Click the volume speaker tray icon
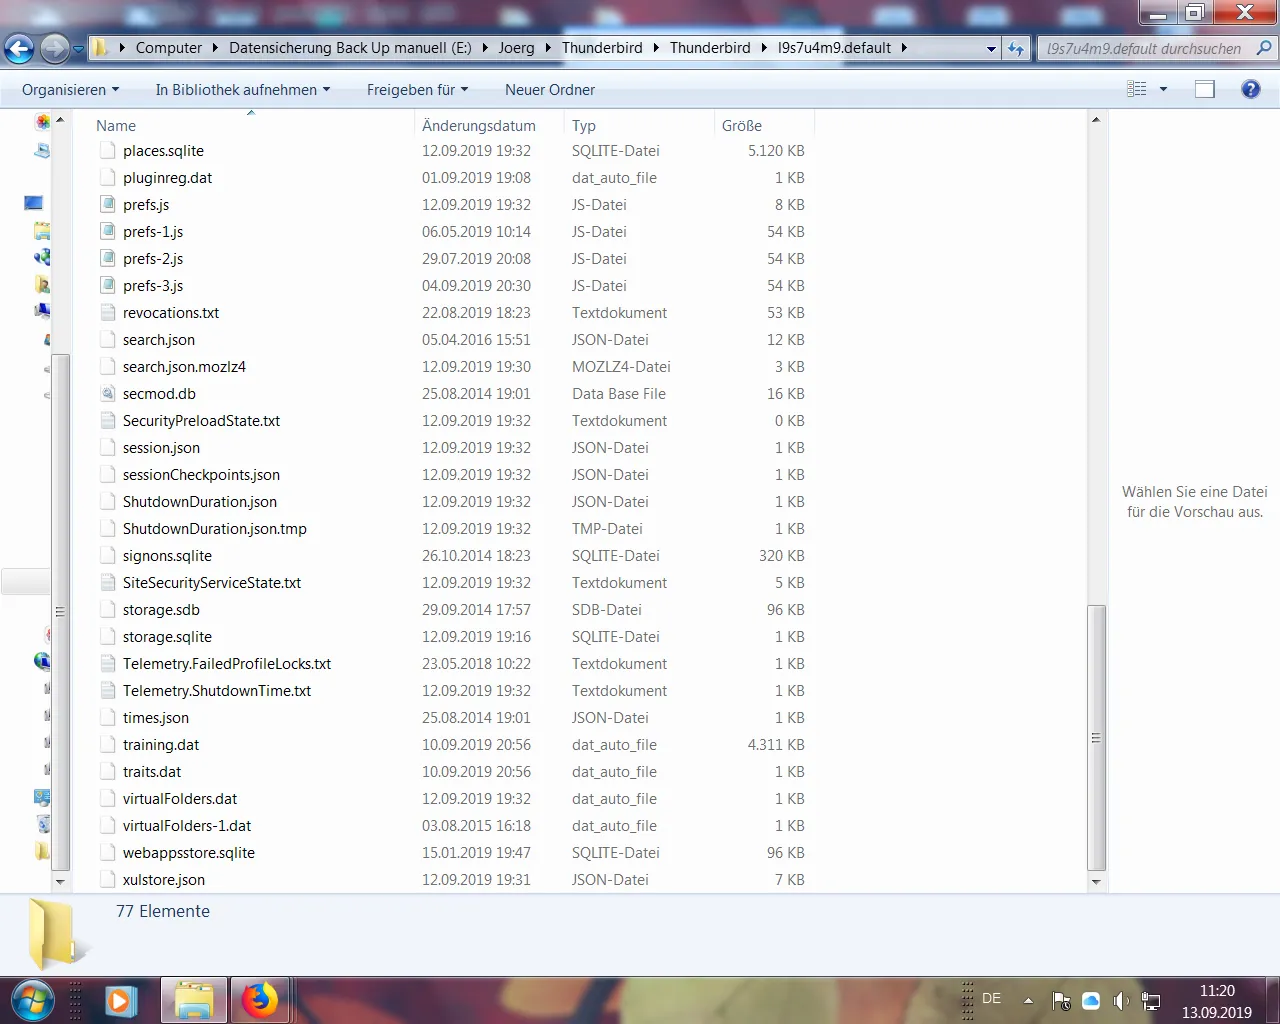This screenshot has height=1024, width=1280. tap(1121, 1001)
